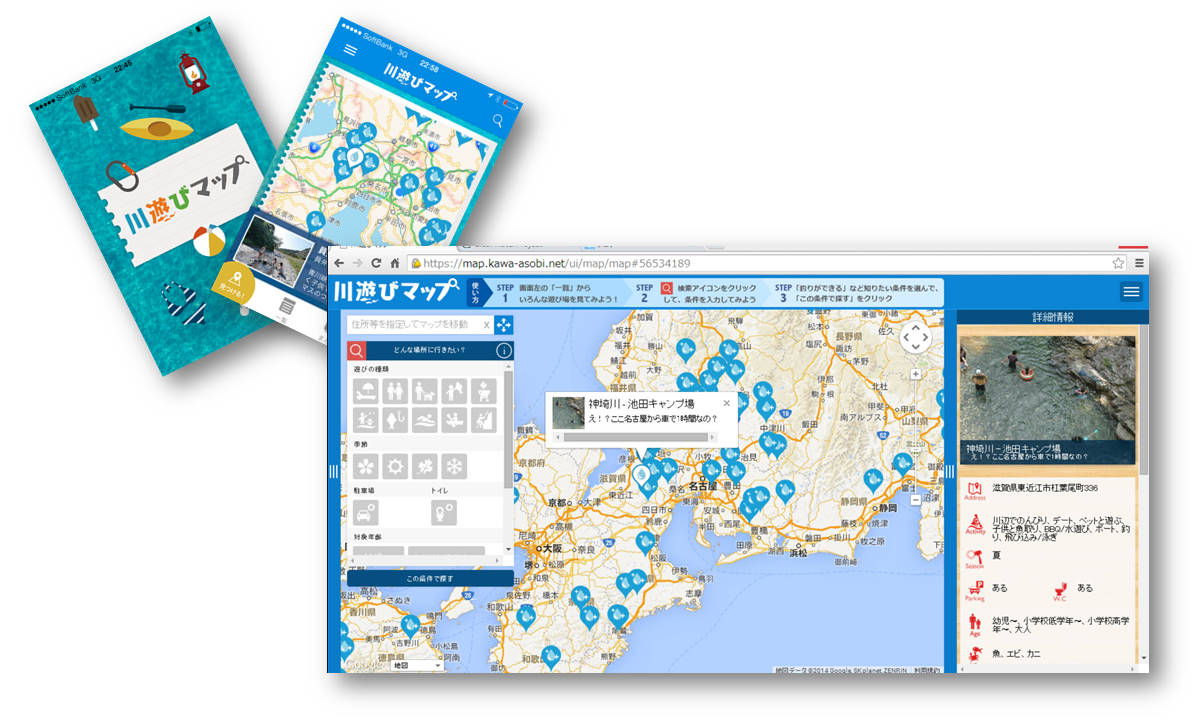Toggle the parking (駐車場) car filter
This screenshot has height=721, width=1196.
tap(366, 512)
